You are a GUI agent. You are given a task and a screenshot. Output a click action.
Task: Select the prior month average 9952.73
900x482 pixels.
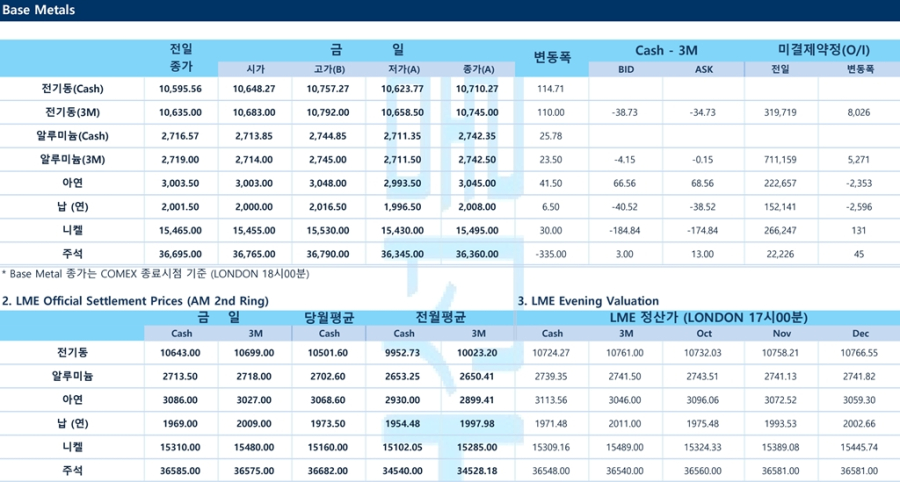point(402,353)
